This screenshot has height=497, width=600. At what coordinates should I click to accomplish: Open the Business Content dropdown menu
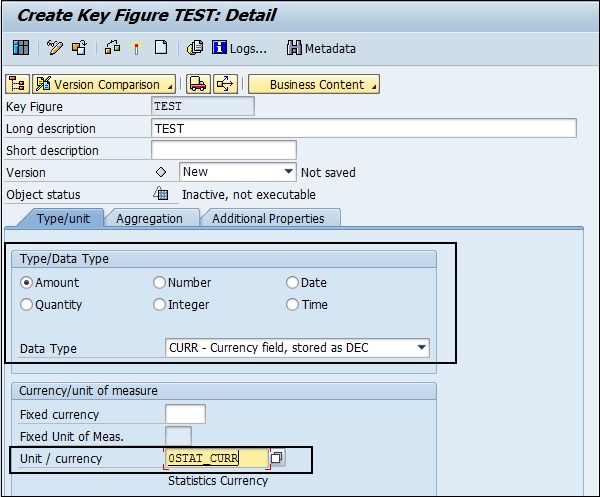[x=315, y=85]
